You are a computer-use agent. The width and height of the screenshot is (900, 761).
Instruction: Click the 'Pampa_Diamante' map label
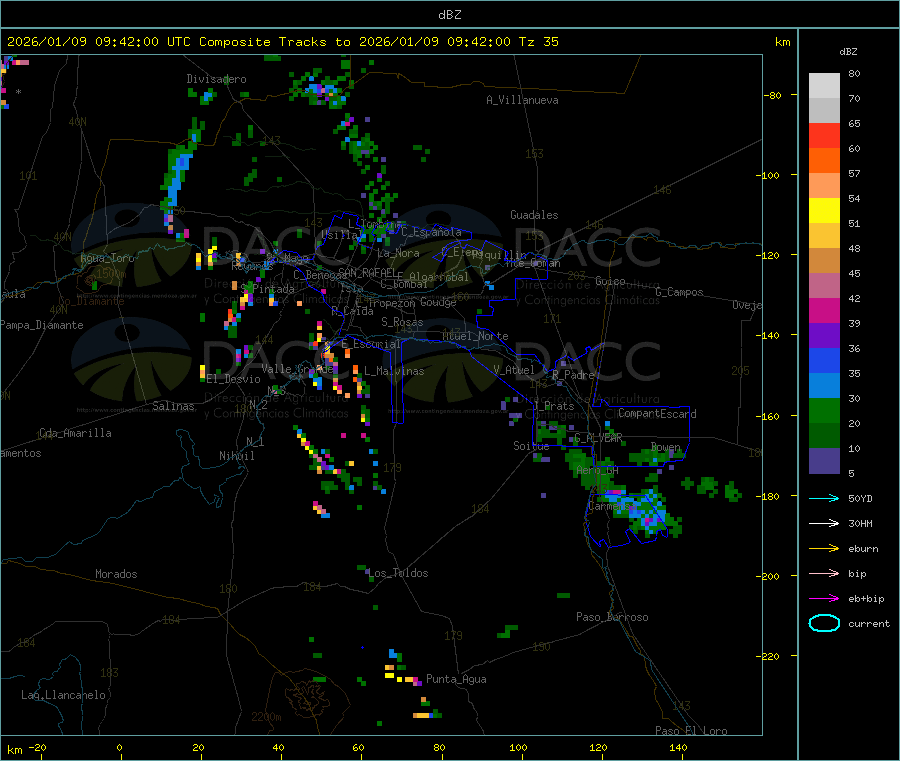click(x=42, y=325)
